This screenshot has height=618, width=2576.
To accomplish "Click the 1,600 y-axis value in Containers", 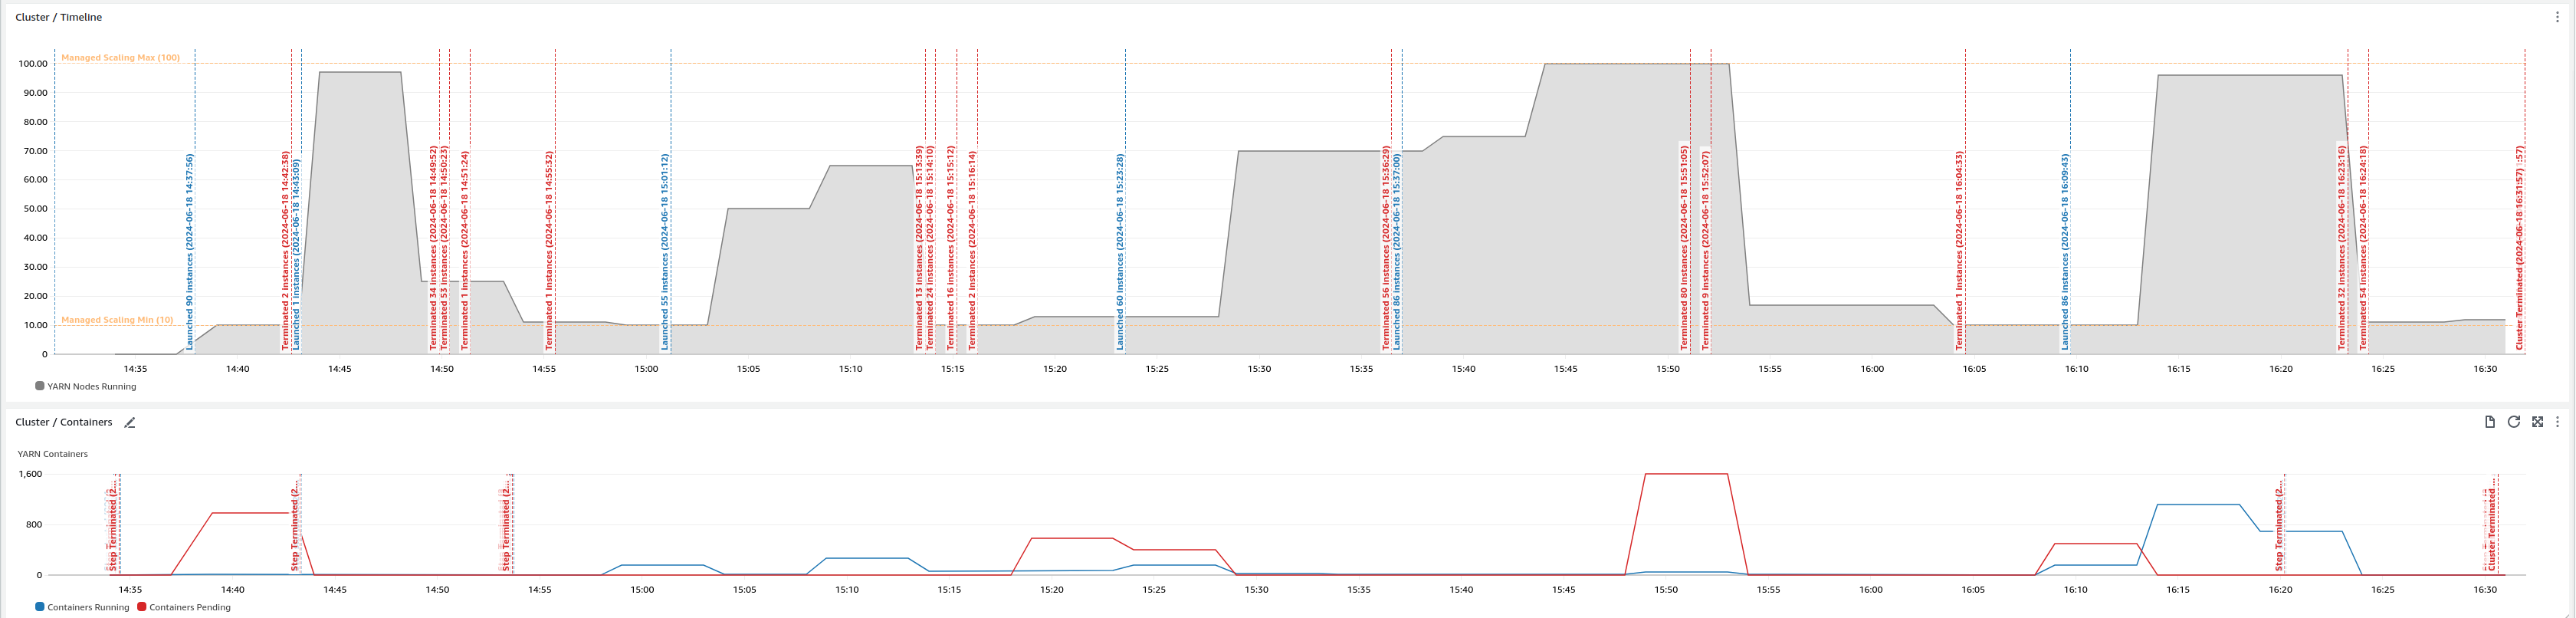I will pyautogui.click(x=30, y=474).
